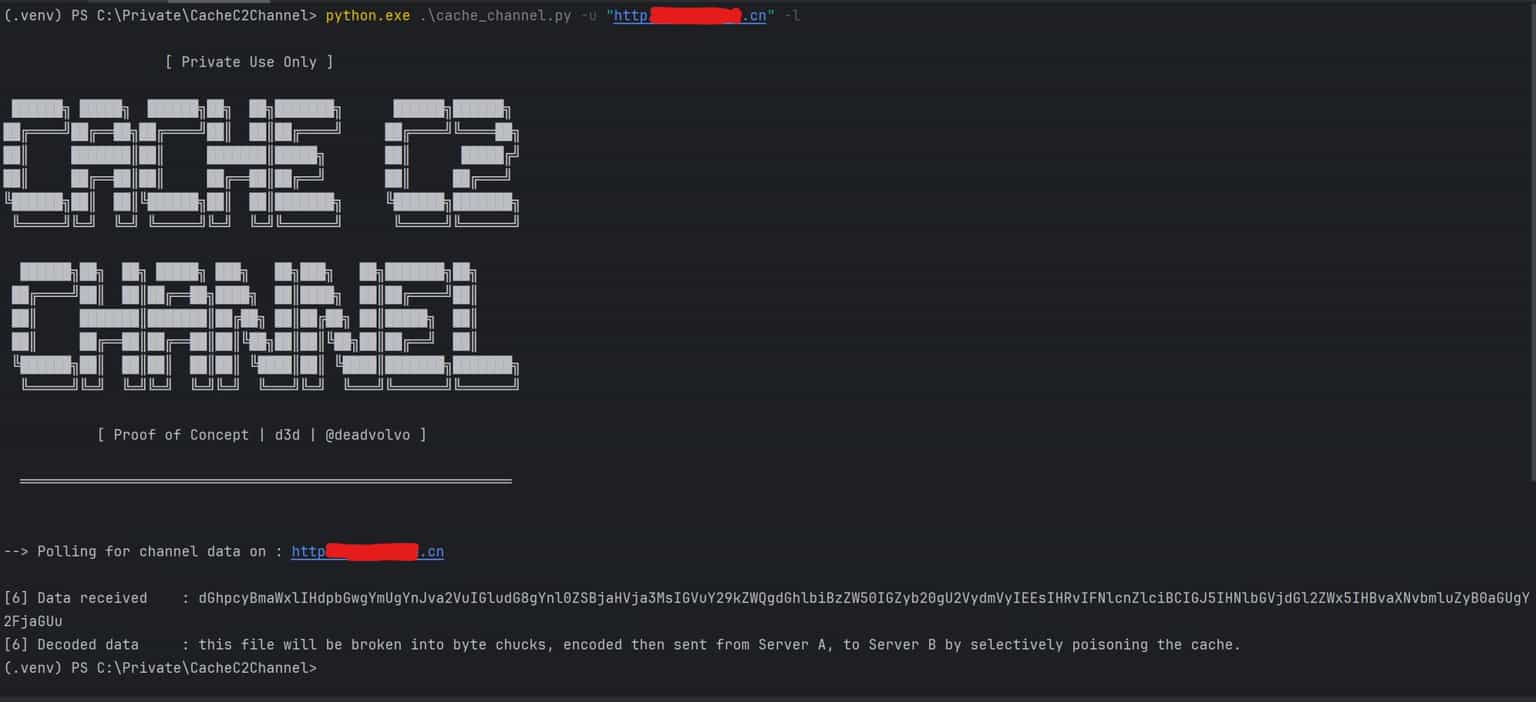Click the double-line separator below the credits

pos(265,482)
